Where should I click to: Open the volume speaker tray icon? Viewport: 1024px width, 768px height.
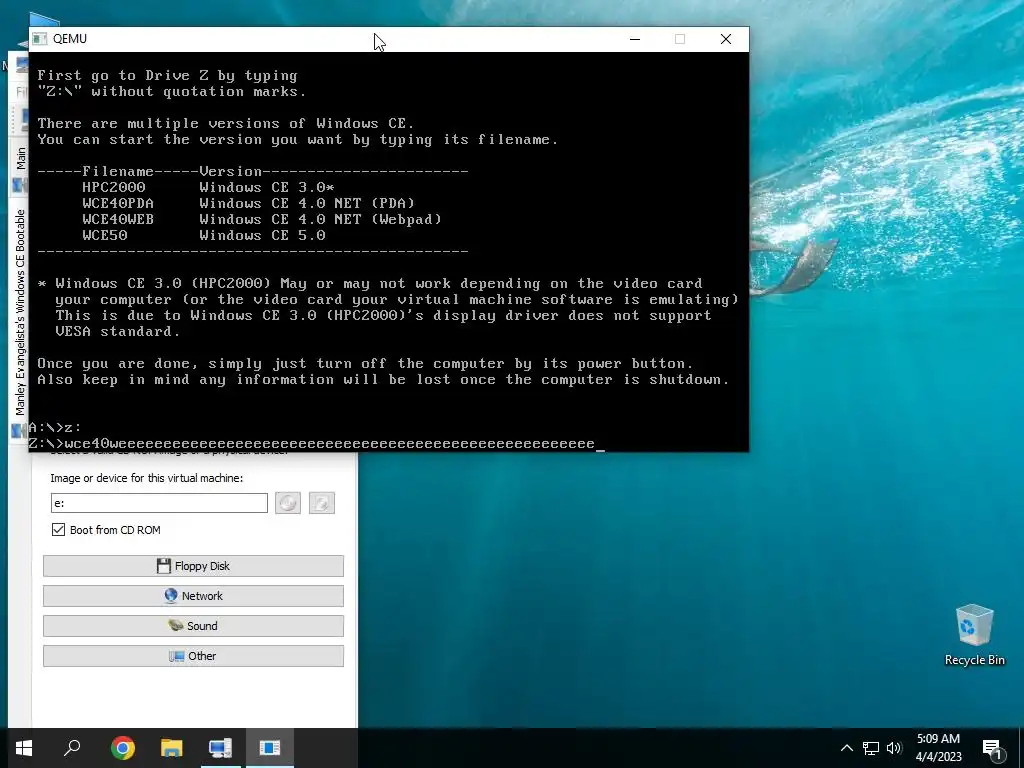coord(894,748)
